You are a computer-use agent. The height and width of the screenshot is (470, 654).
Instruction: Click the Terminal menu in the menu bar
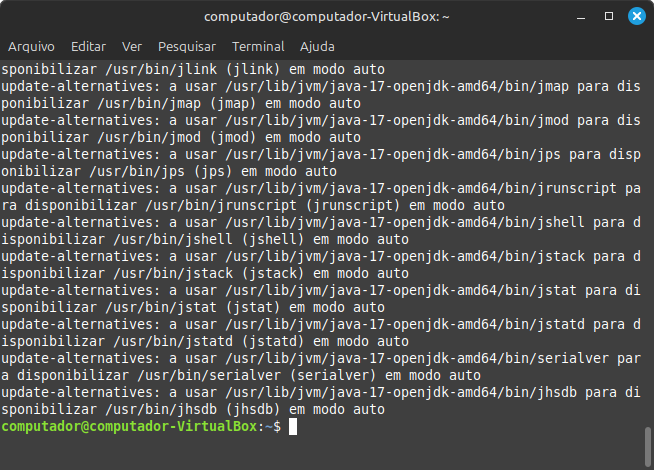[258, 47]
